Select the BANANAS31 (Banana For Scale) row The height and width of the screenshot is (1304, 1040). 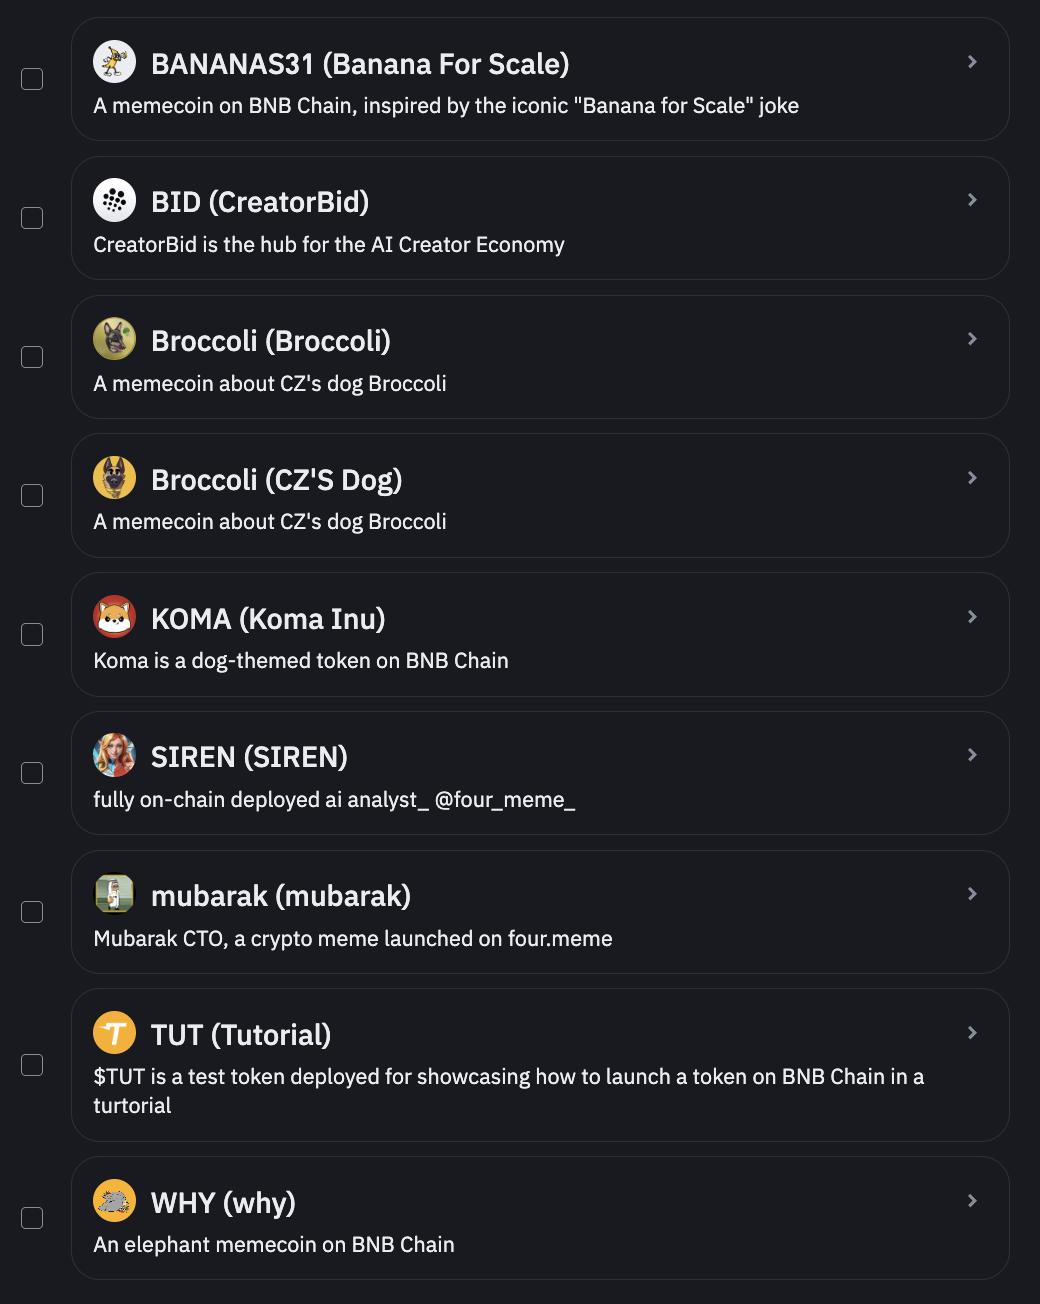point(540,78)
